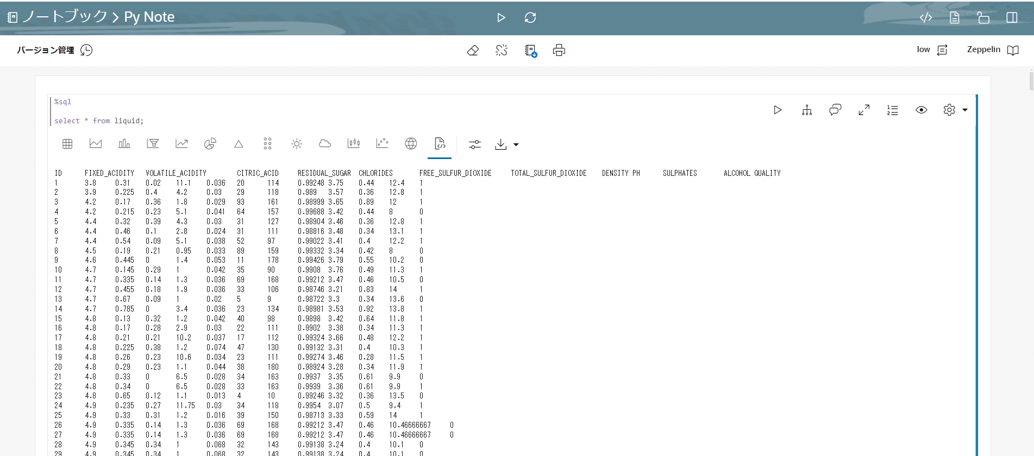Open バージョン管理 version history
This screenshot has height=456, width=1034.
coord(55,50)
